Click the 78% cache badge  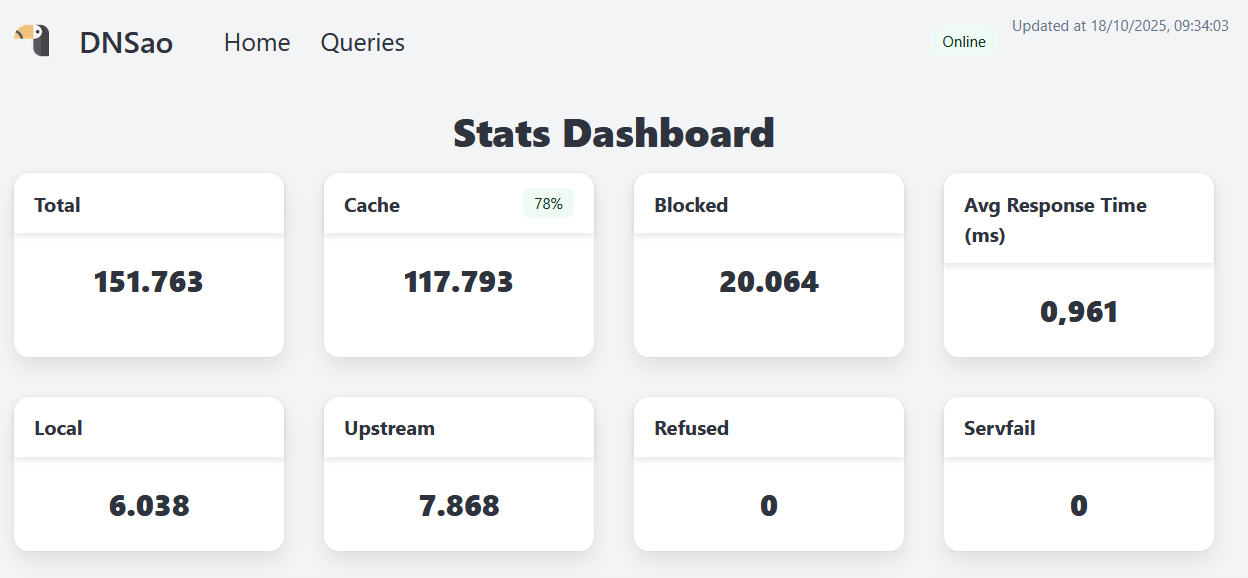tap(548, 204)
